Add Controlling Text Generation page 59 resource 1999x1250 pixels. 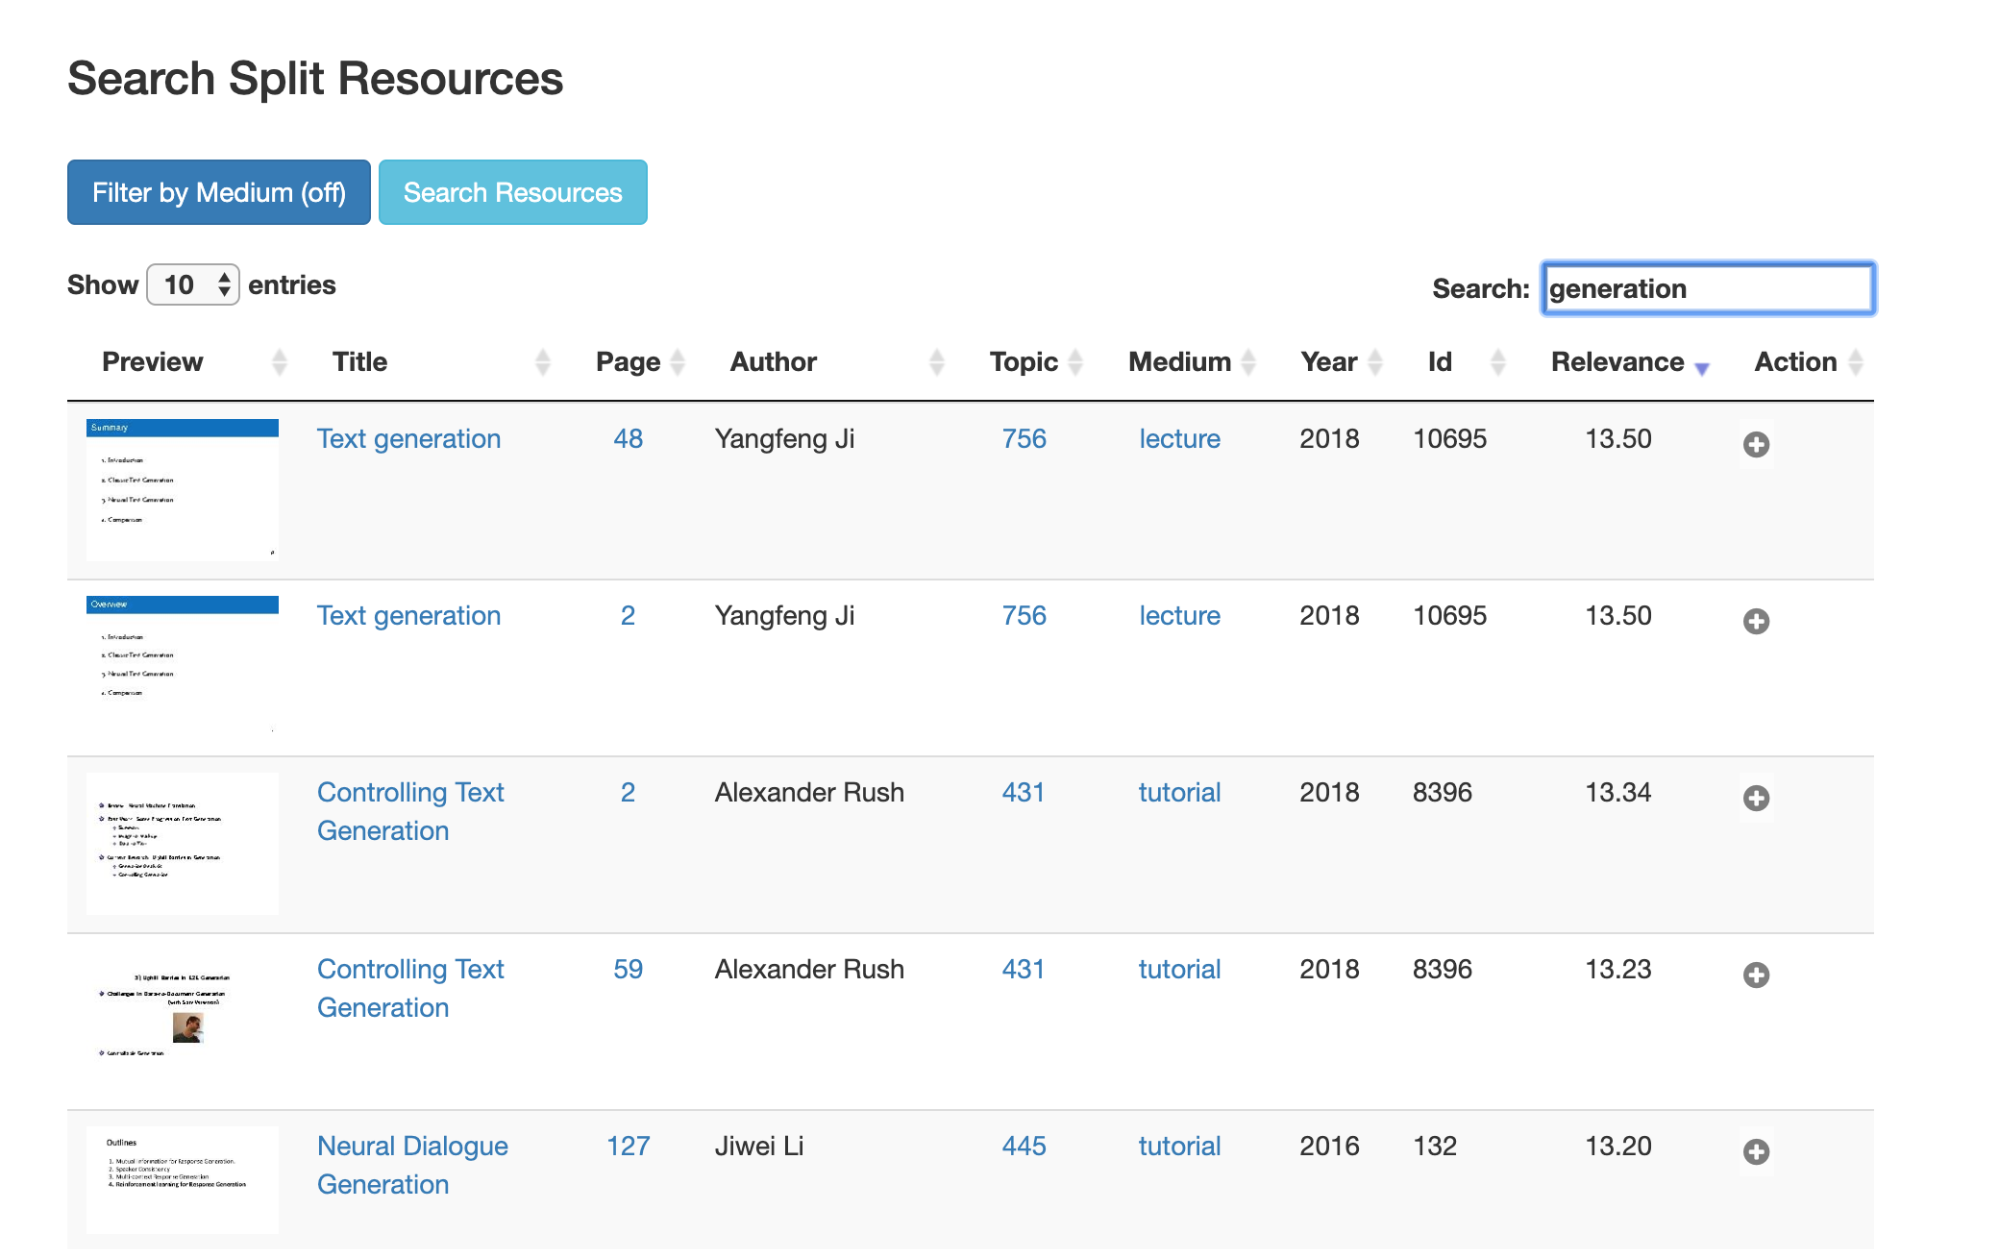point(1755,975)
